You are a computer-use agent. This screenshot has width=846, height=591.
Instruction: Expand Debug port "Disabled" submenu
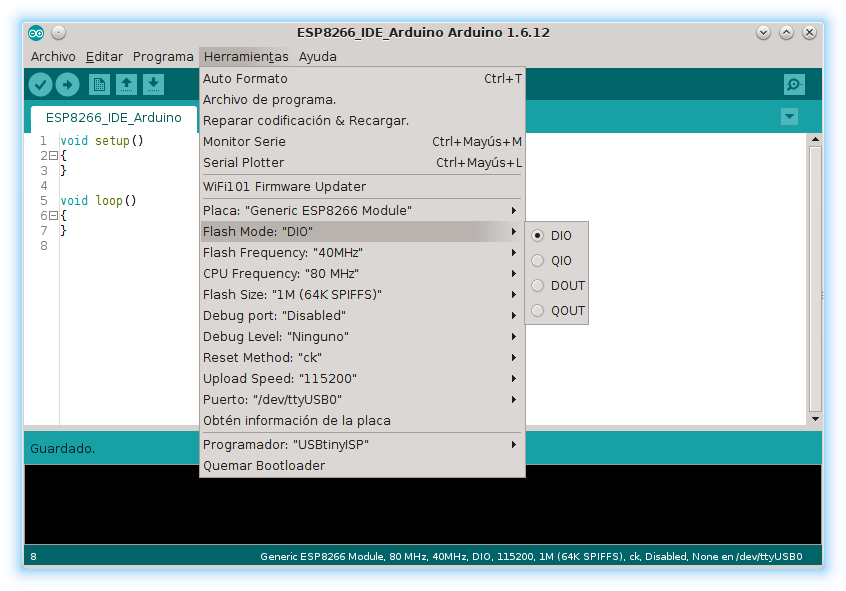click(362, 316)
